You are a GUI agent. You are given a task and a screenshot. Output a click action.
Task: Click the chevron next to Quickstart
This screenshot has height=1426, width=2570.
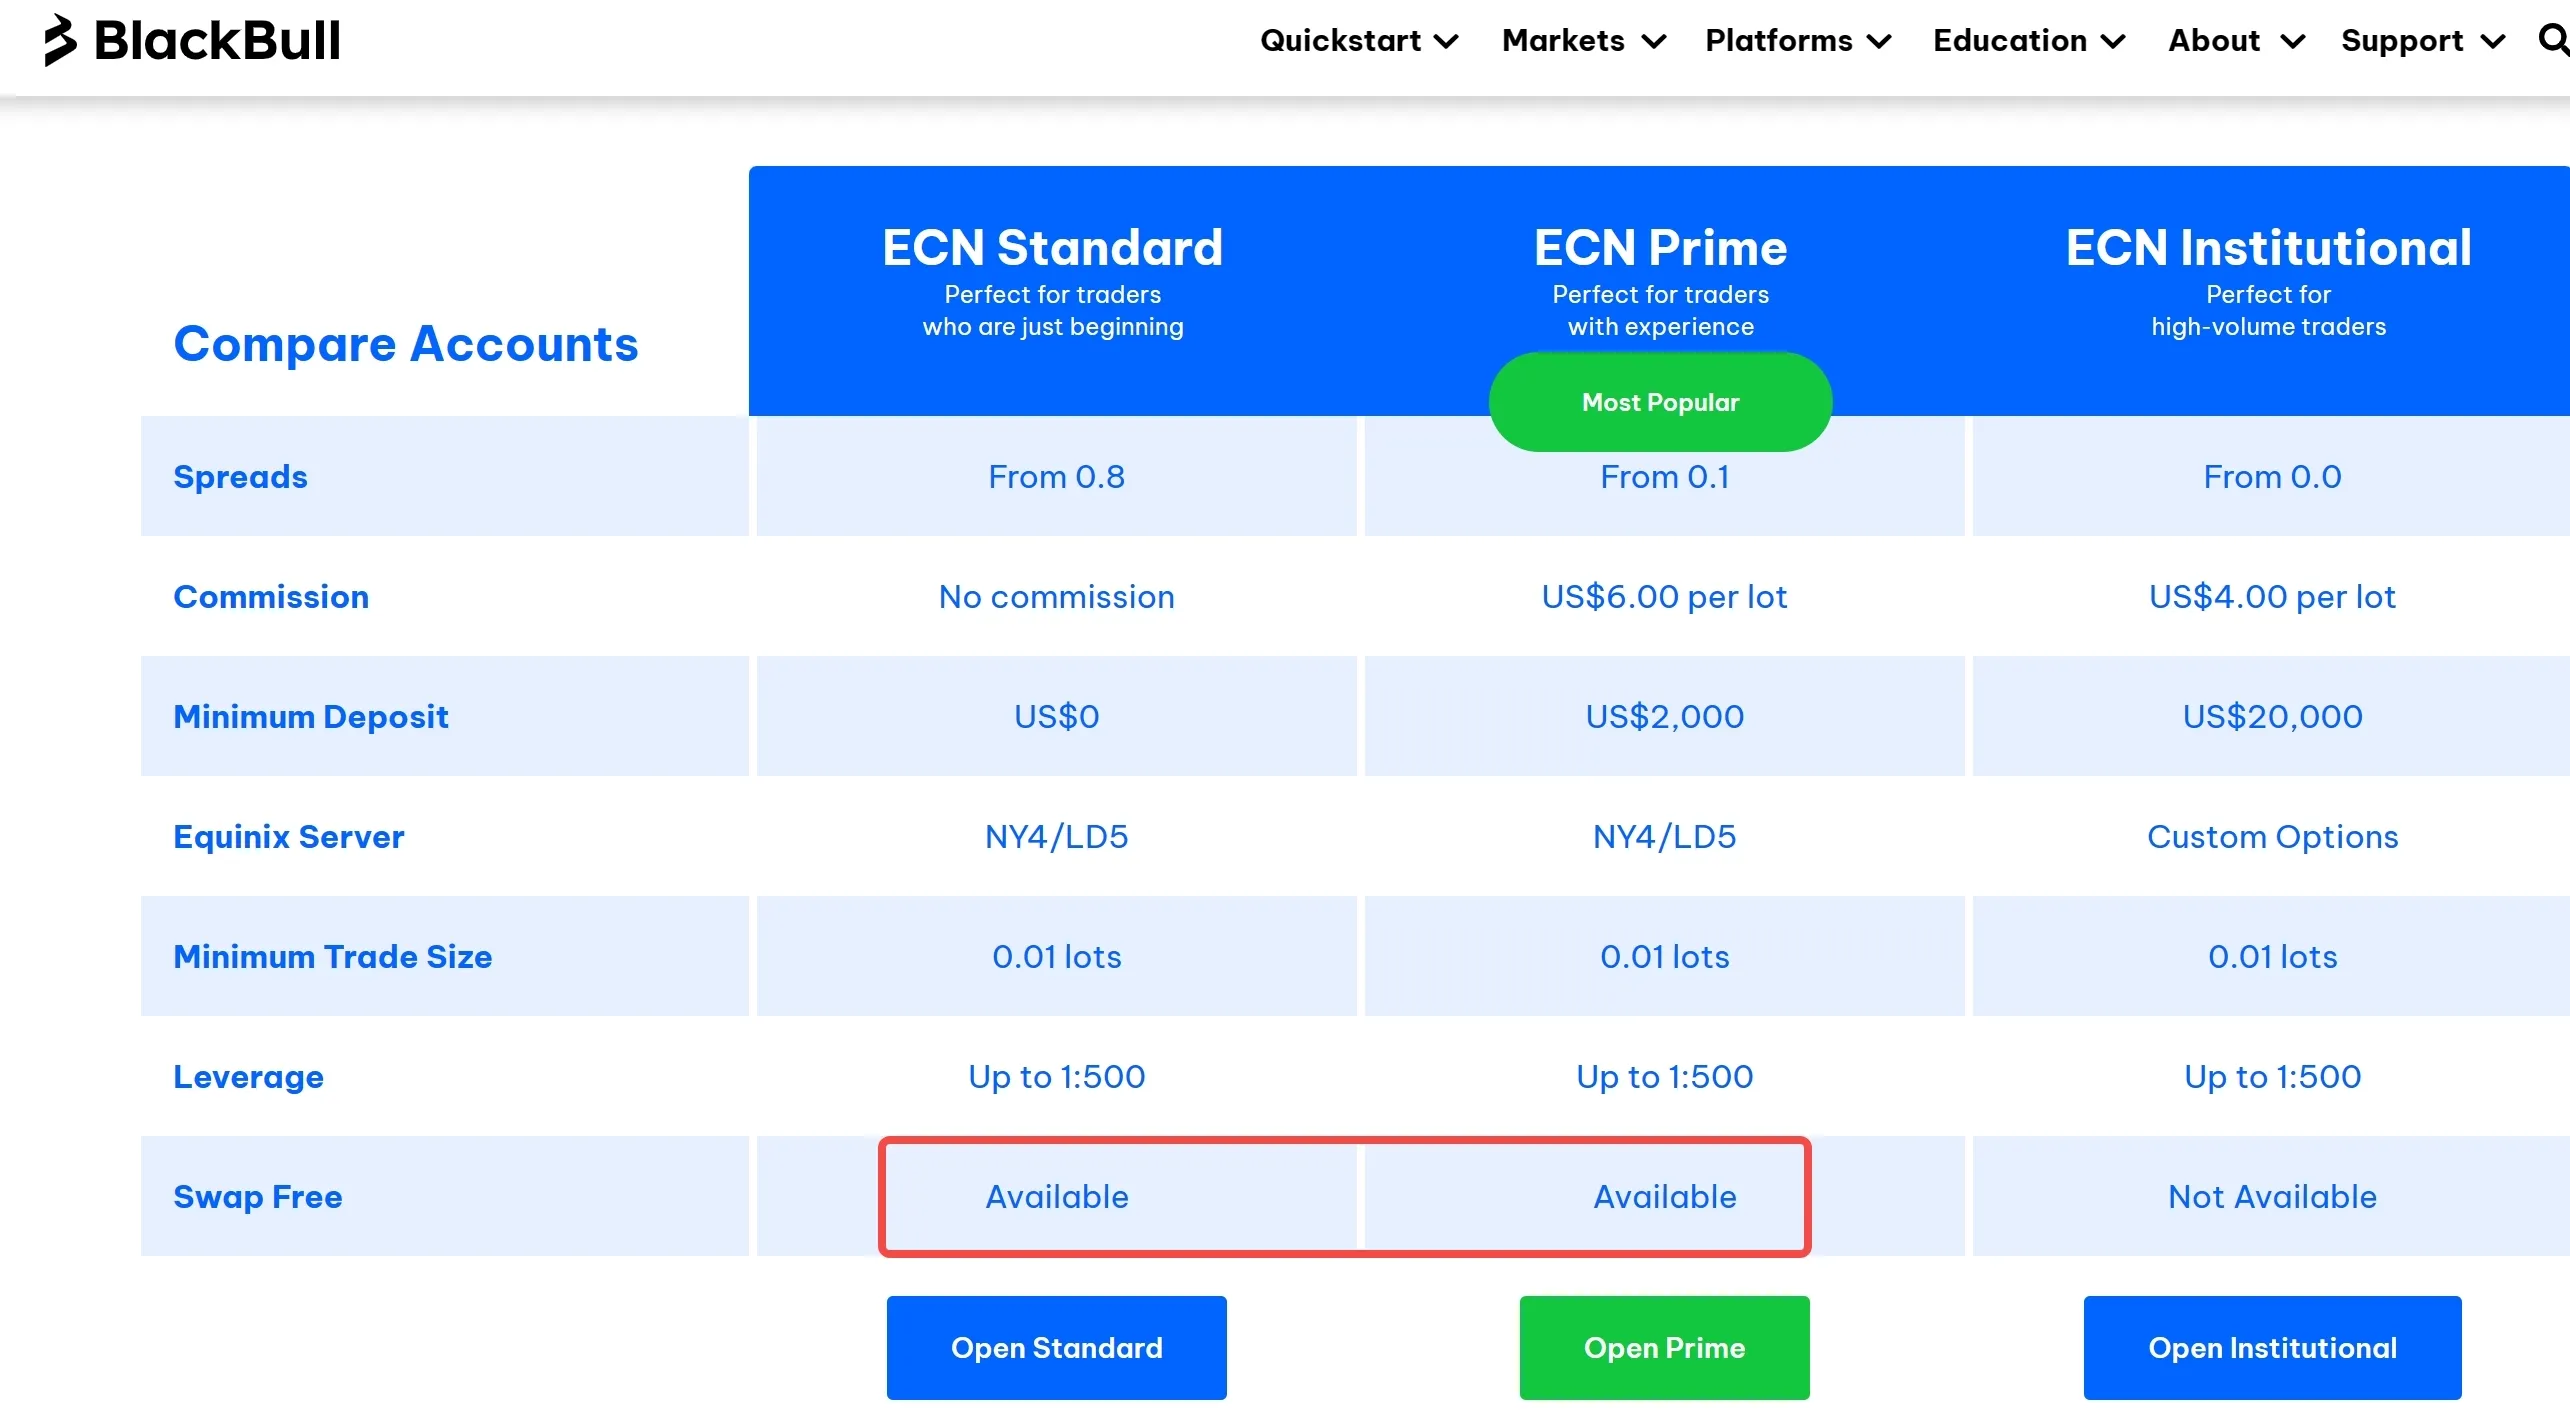(x=1448, y=42)
